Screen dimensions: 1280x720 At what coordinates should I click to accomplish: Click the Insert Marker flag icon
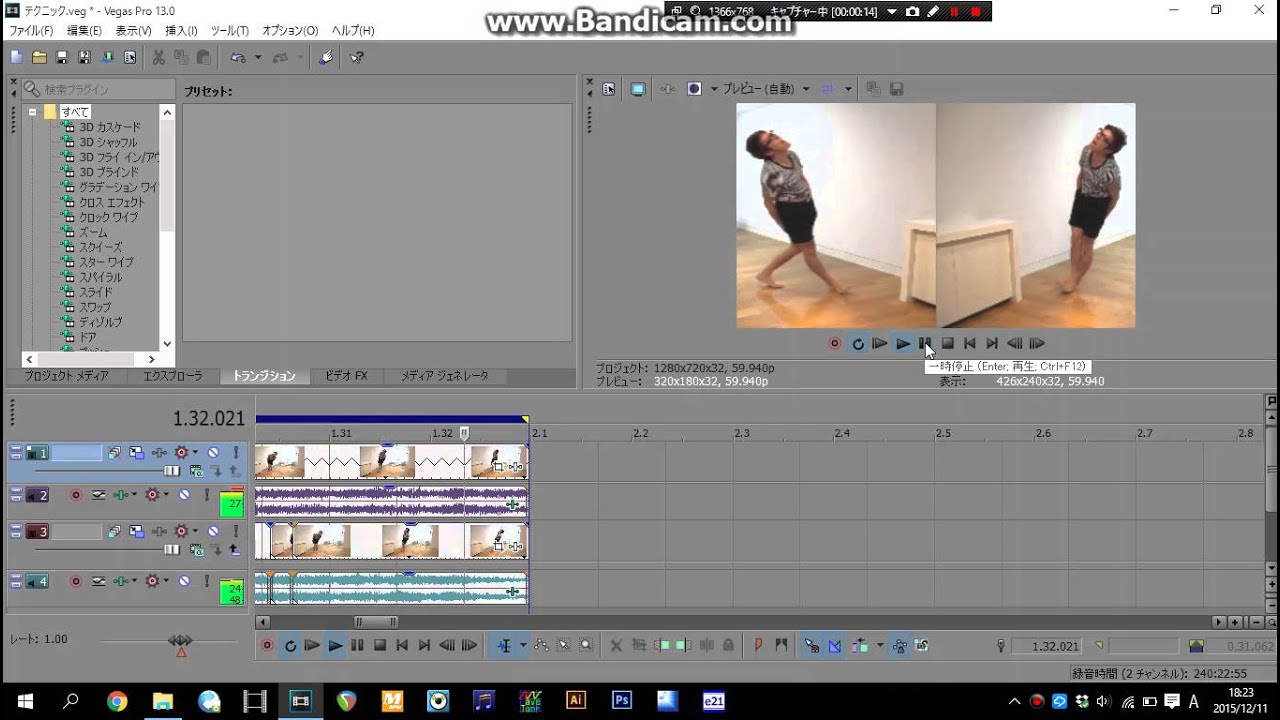tap(759, 646)
